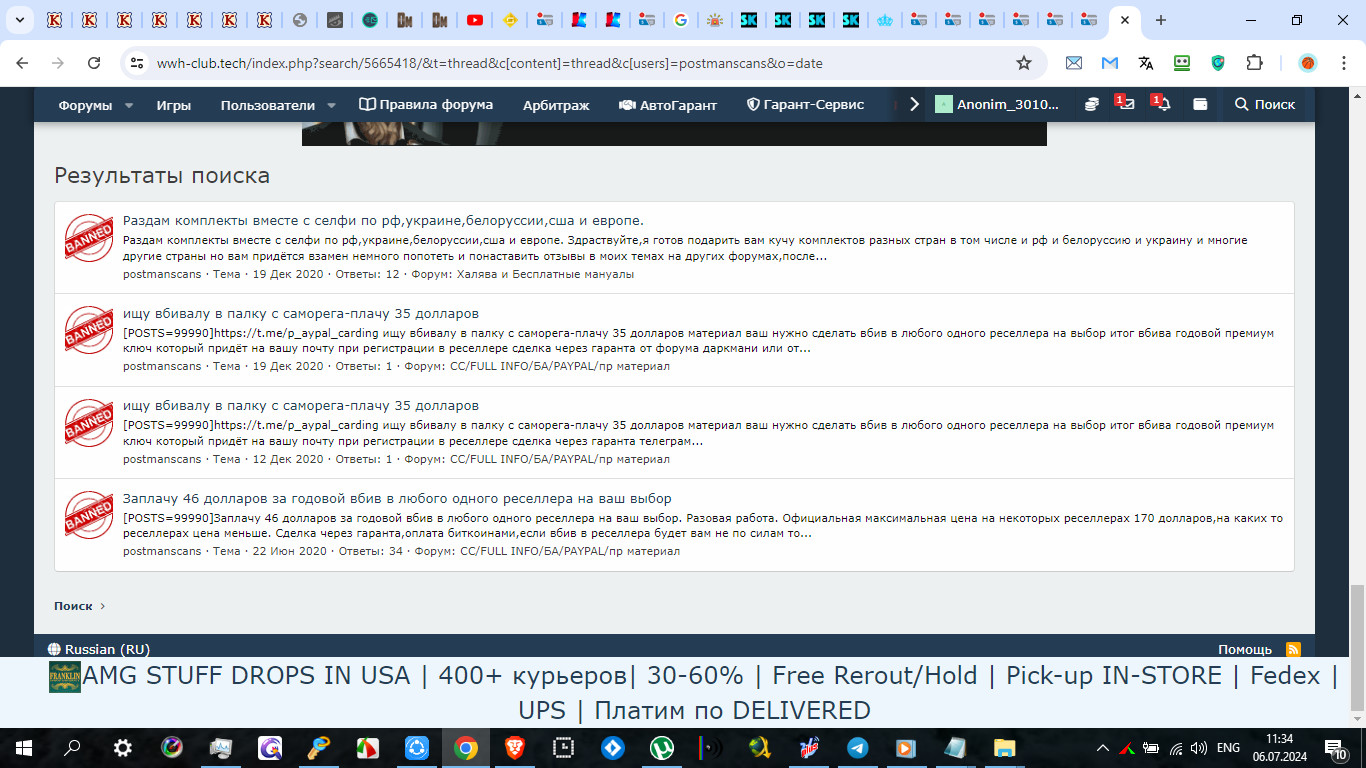
Task: Change language via Russian (RU) link
Action: click(98, 649)
